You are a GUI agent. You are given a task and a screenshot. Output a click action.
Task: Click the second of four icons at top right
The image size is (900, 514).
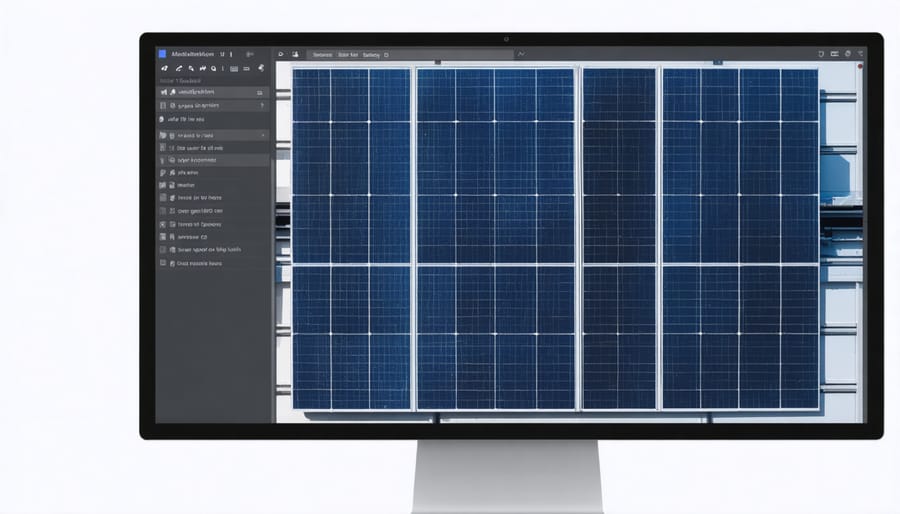[x=835, y=54]
